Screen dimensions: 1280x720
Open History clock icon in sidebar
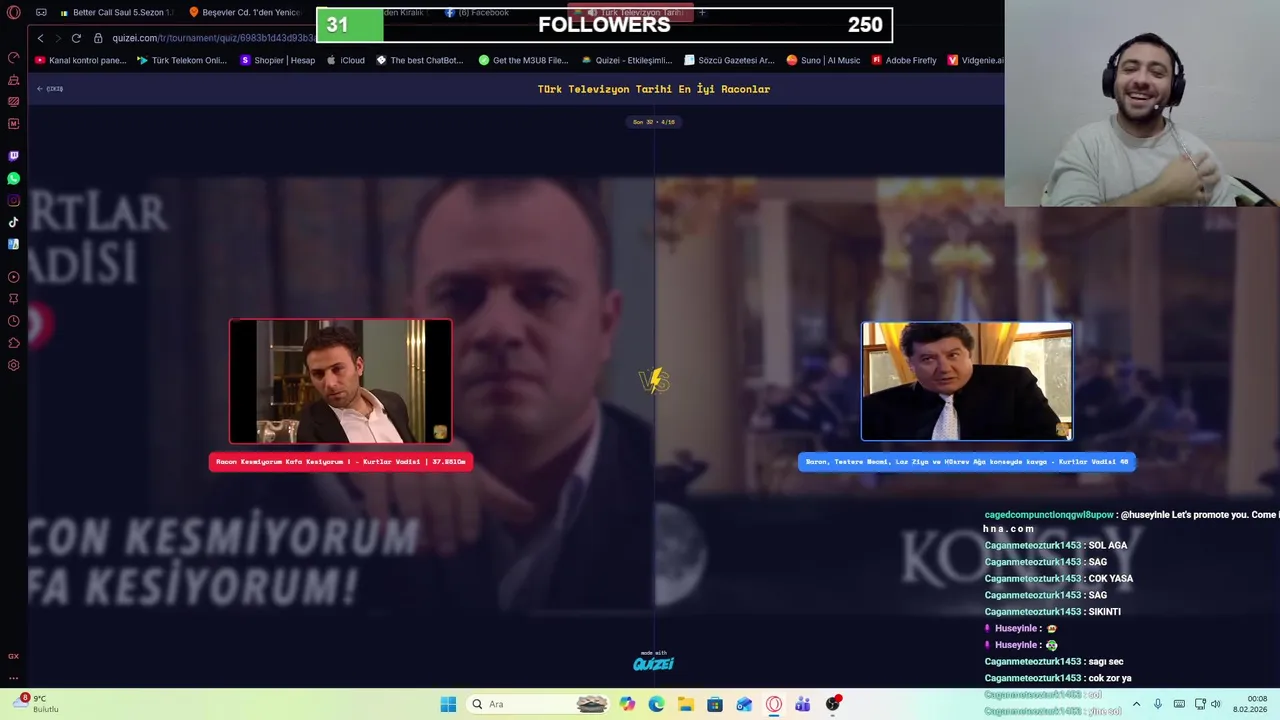pos(14,321)
